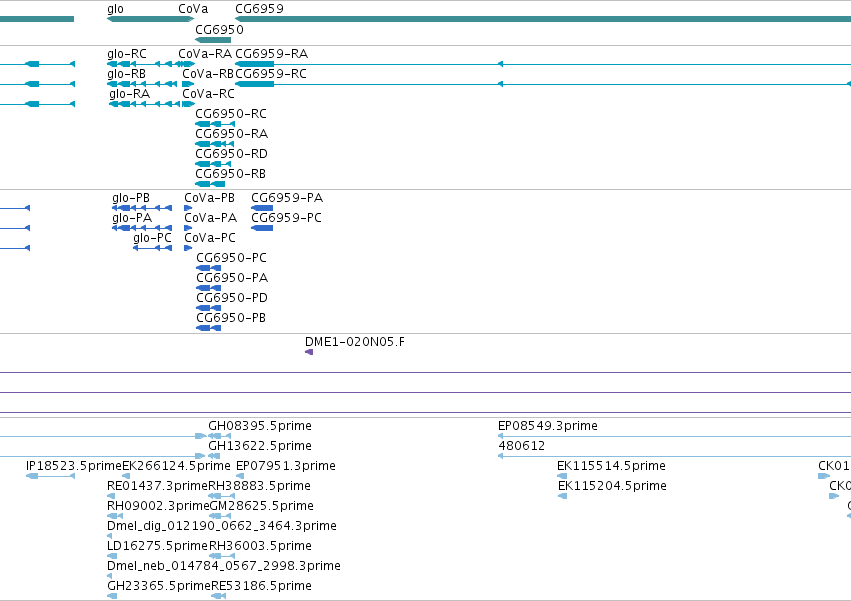Select EST GH08395.5prime
Screen dimensions: 851x601
[260, 426]
